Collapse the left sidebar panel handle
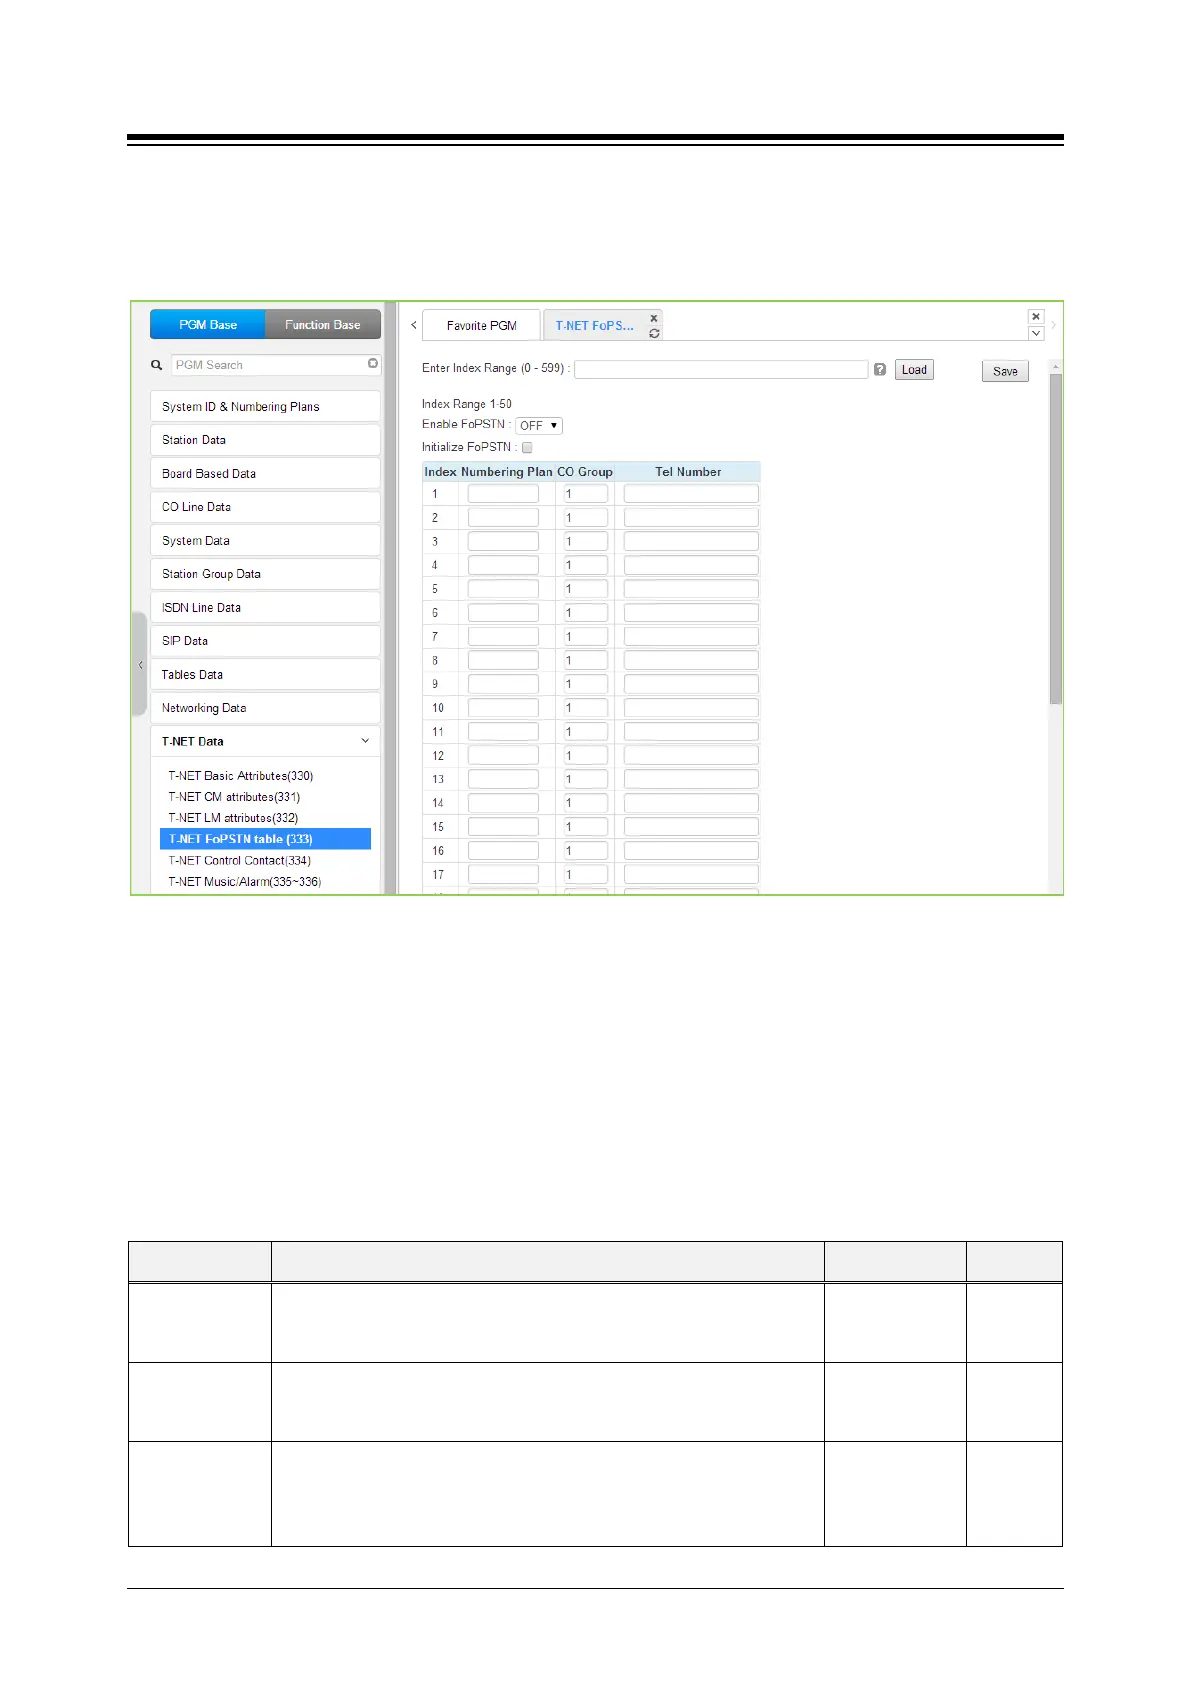 tap(140, 665)
